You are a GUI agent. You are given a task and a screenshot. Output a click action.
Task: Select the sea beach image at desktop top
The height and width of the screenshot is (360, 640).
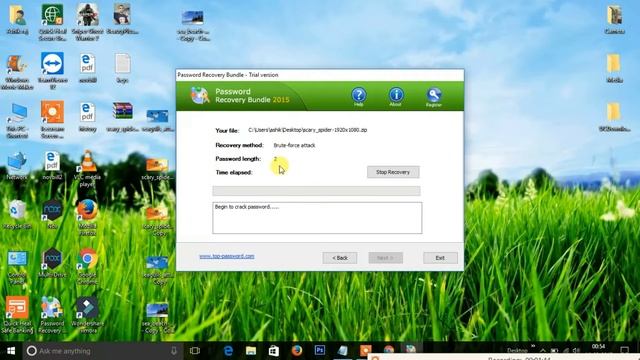coord(193,25)
